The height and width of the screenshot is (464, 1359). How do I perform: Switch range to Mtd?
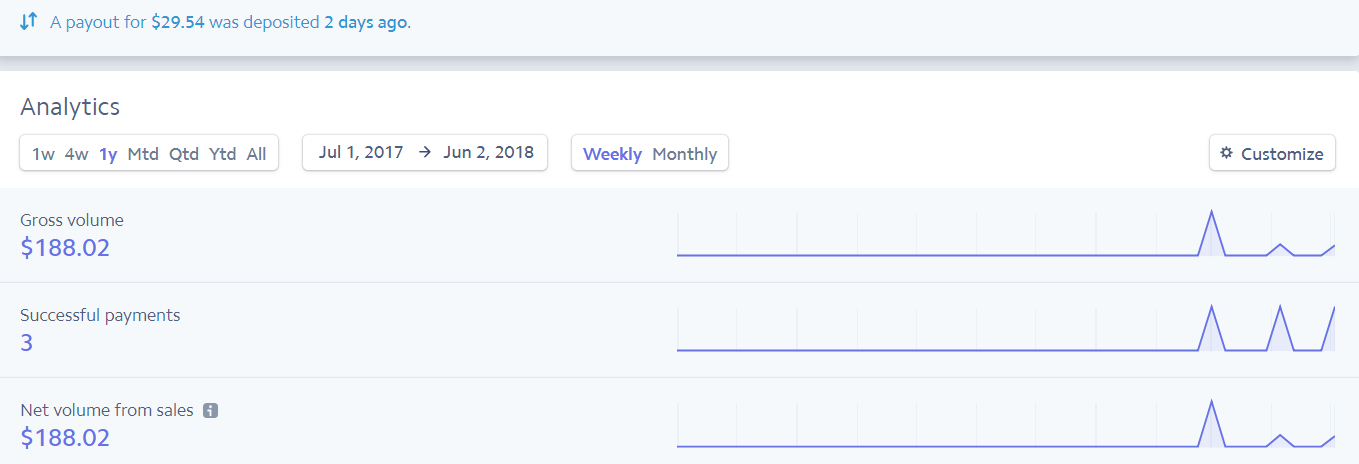point(143,154)
